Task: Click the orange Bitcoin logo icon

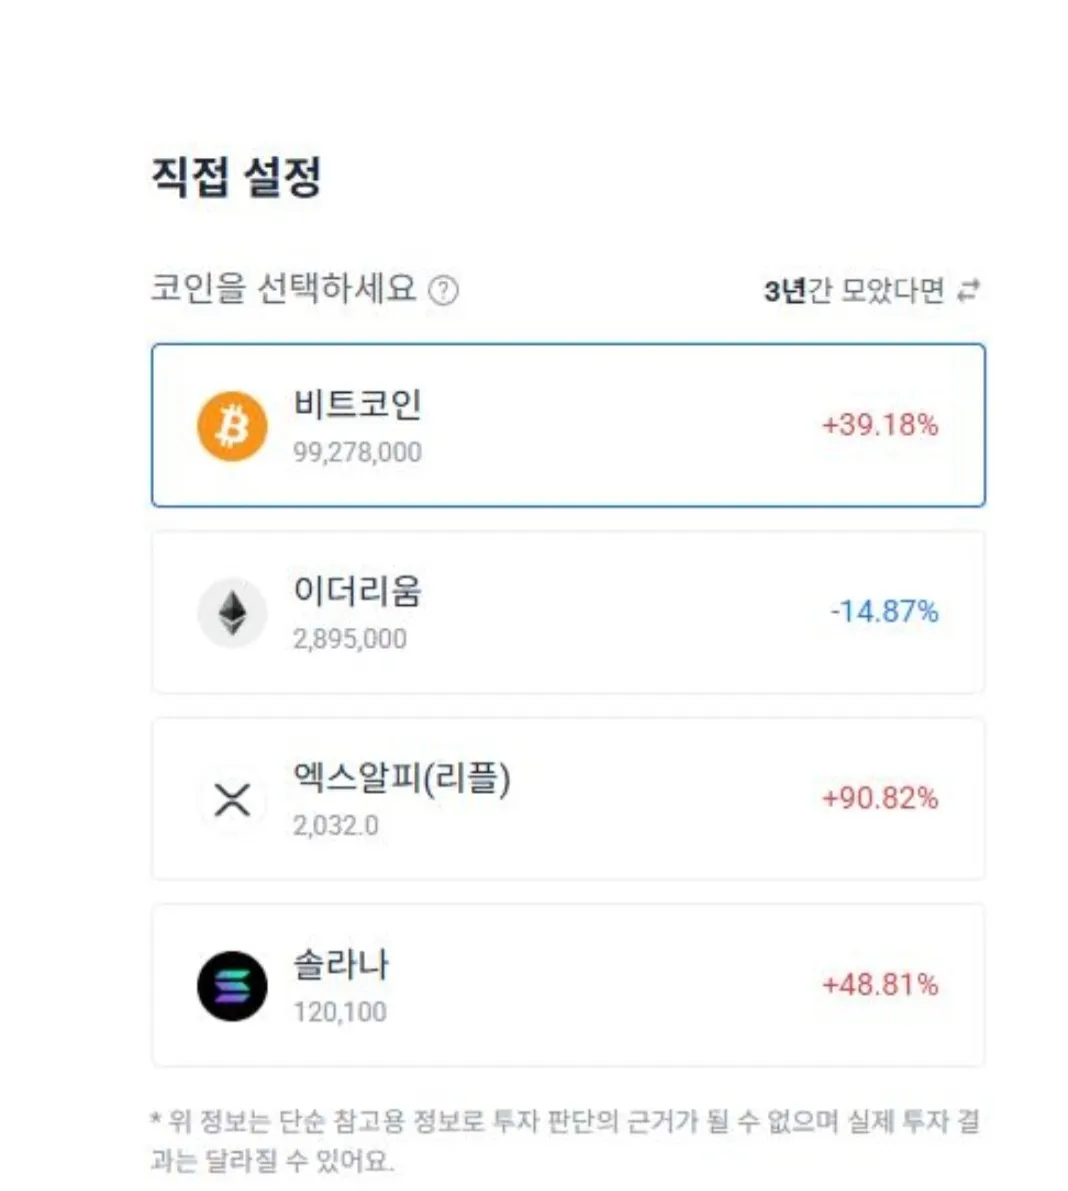Action: coord(232,427)
